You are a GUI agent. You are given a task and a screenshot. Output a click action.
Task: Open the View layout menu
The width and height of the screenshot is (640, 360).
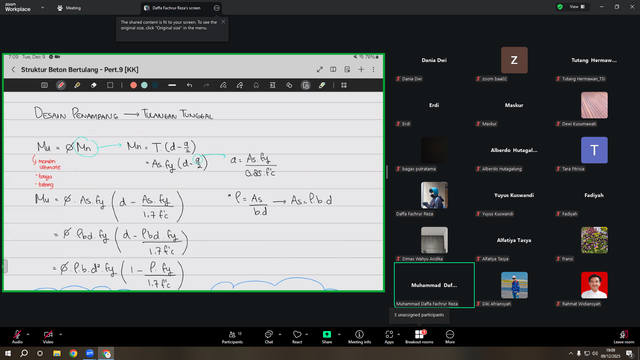pos(578,7)
